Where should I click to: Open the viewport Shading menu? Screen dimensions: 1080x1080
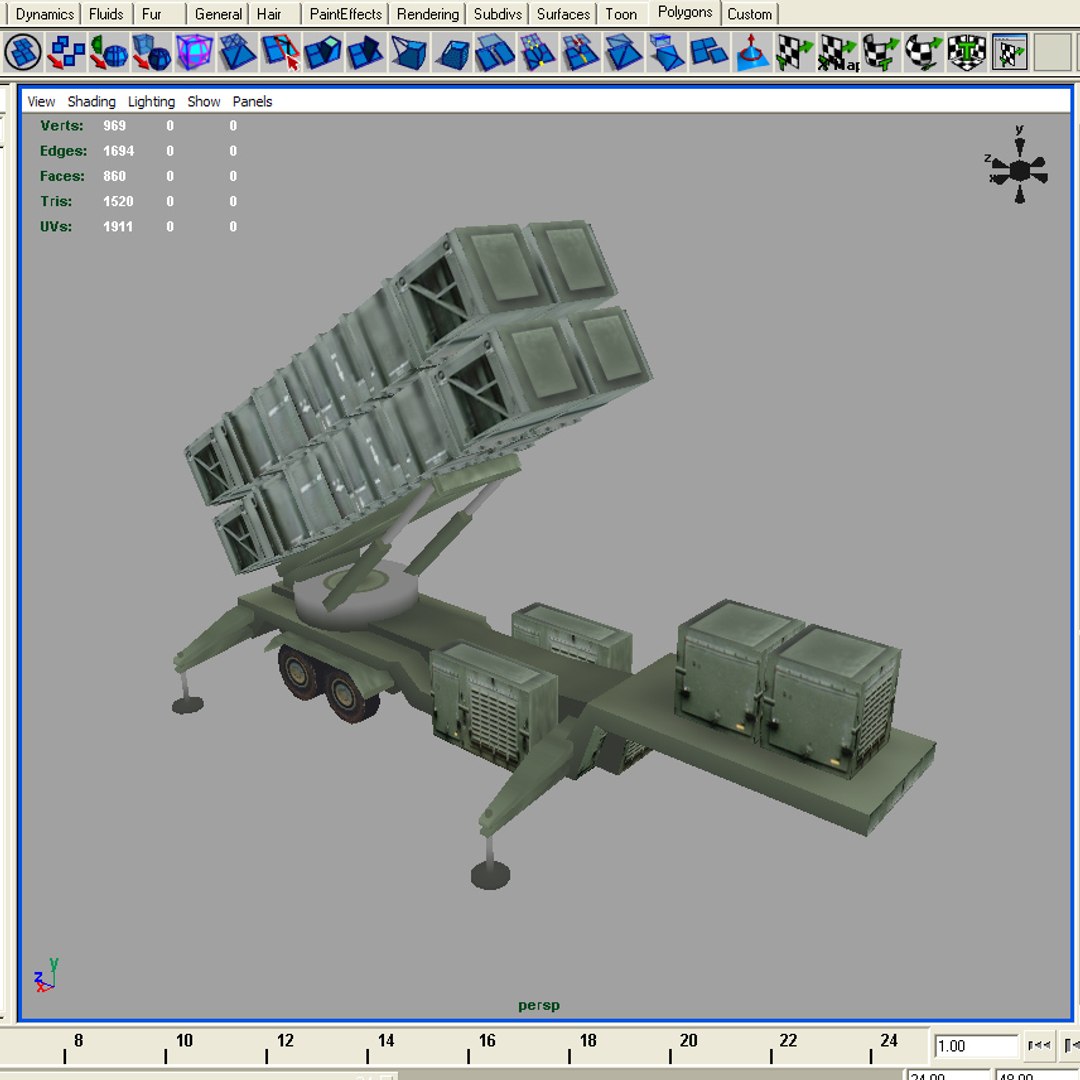tap(92, 101)
